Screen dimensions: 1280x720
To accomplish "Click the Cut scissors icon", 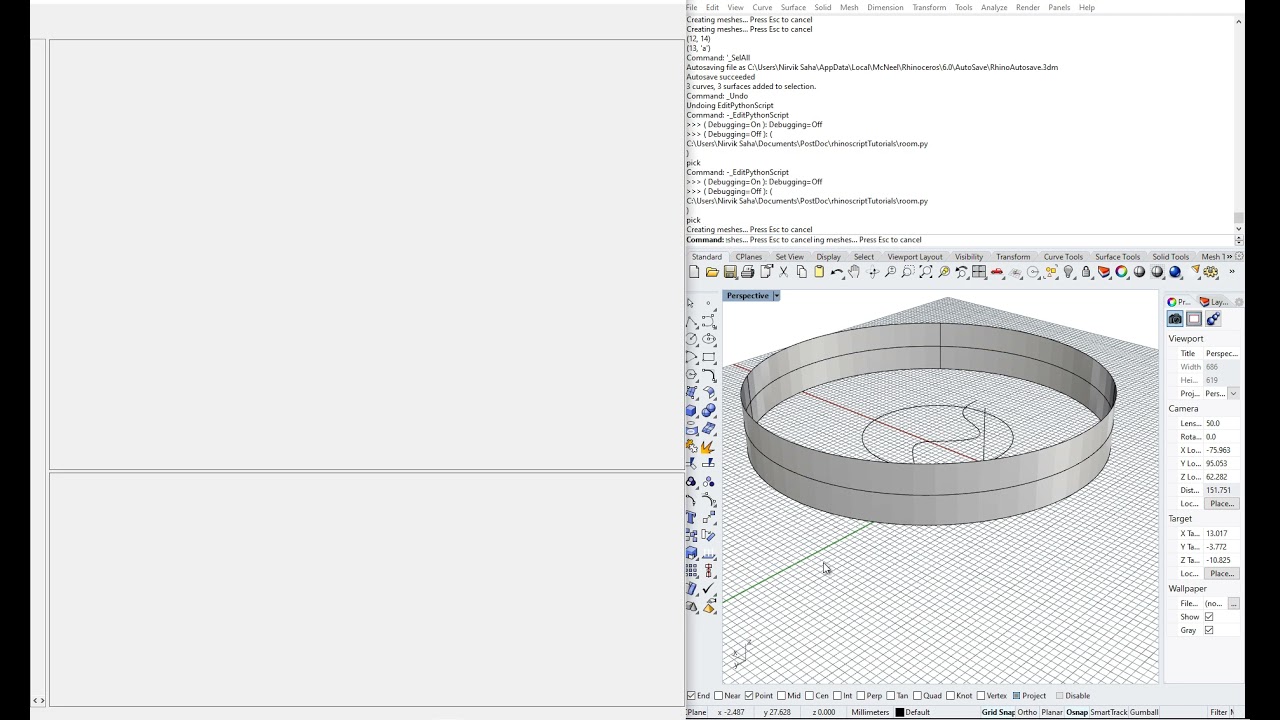I will (783, 272).
